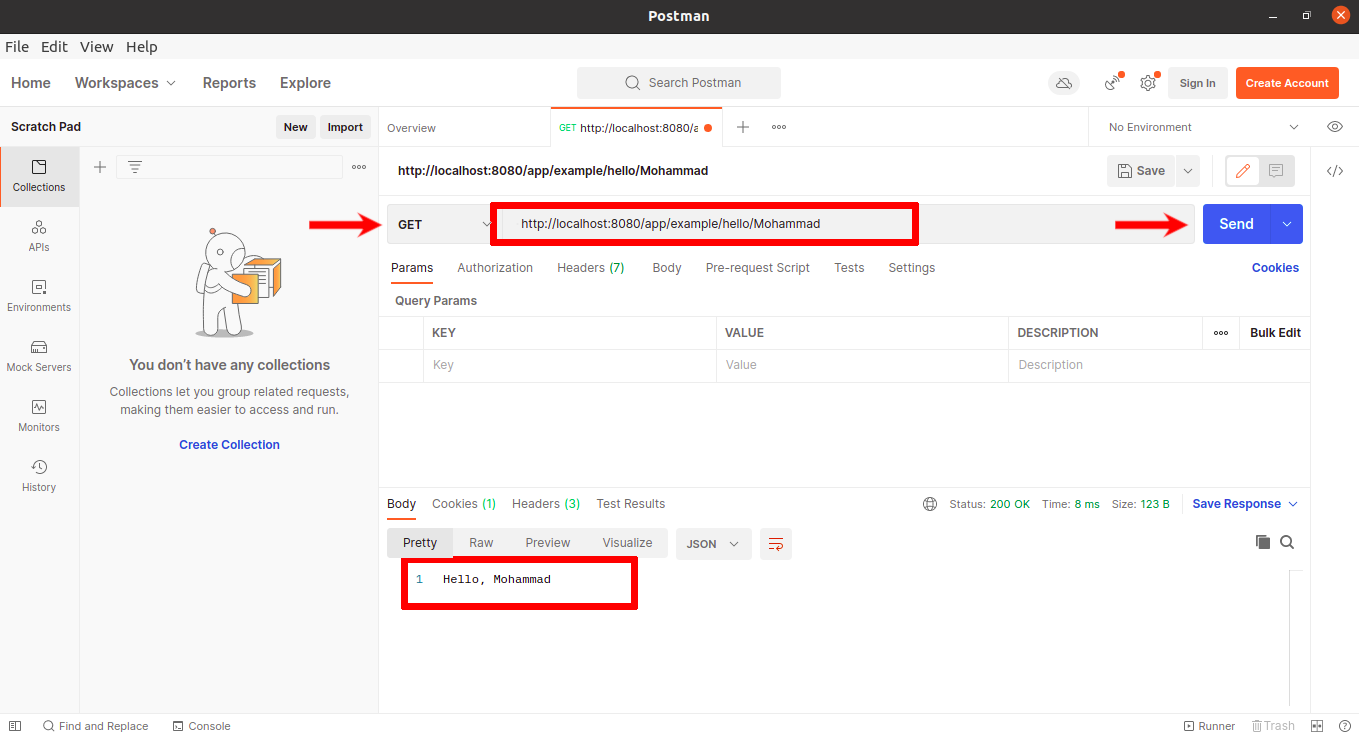Open the Pre-request Script tab
This screenshot has height=738, width=1359.
(758, 268)
